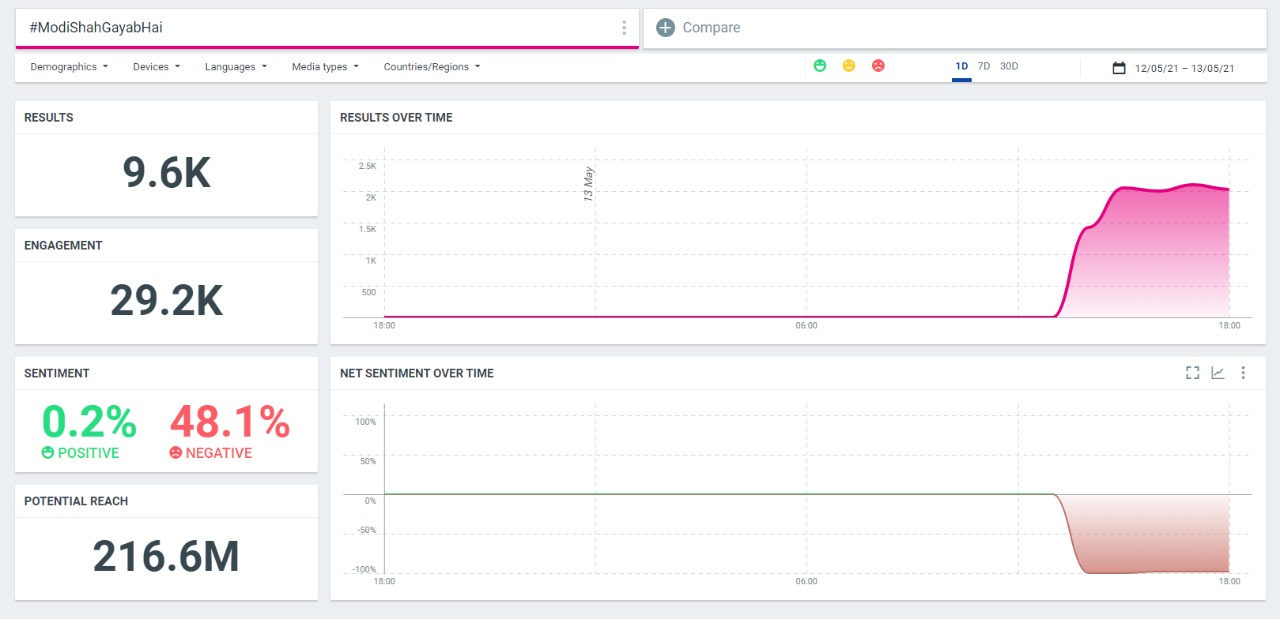
Task: Click the #ModiShahGayabHai search field
Action: [310, 28]
